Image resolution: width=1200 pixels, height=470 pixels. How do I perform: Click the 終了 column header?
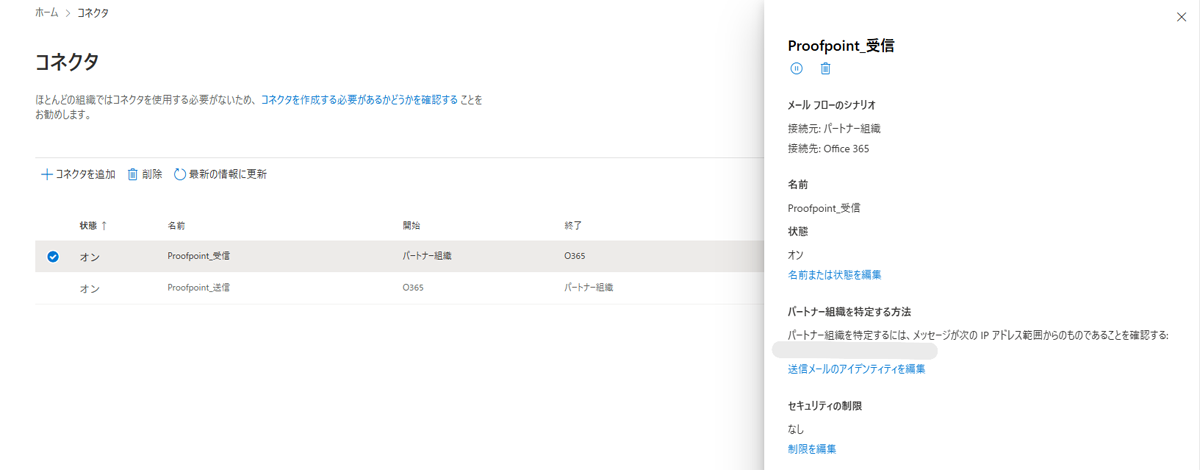pyautogui.click(x=573, y=225)
